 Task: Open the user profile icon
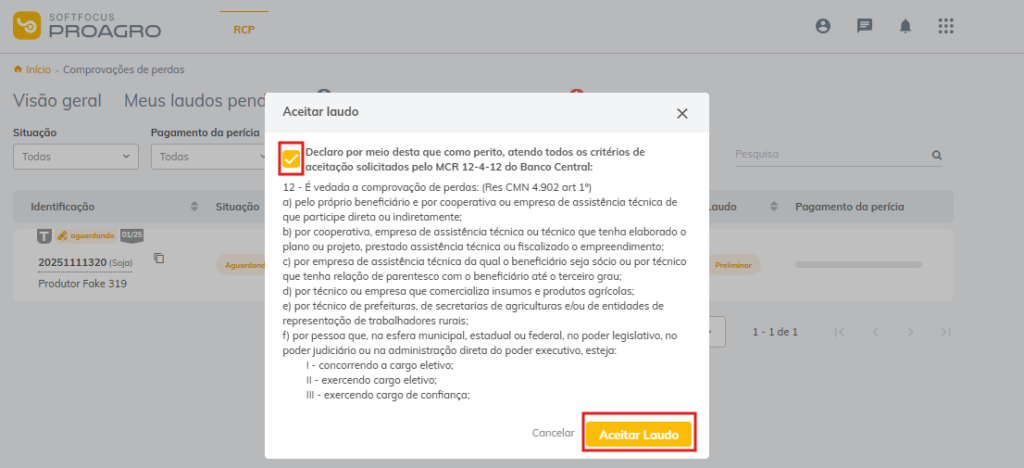[823, 26]
